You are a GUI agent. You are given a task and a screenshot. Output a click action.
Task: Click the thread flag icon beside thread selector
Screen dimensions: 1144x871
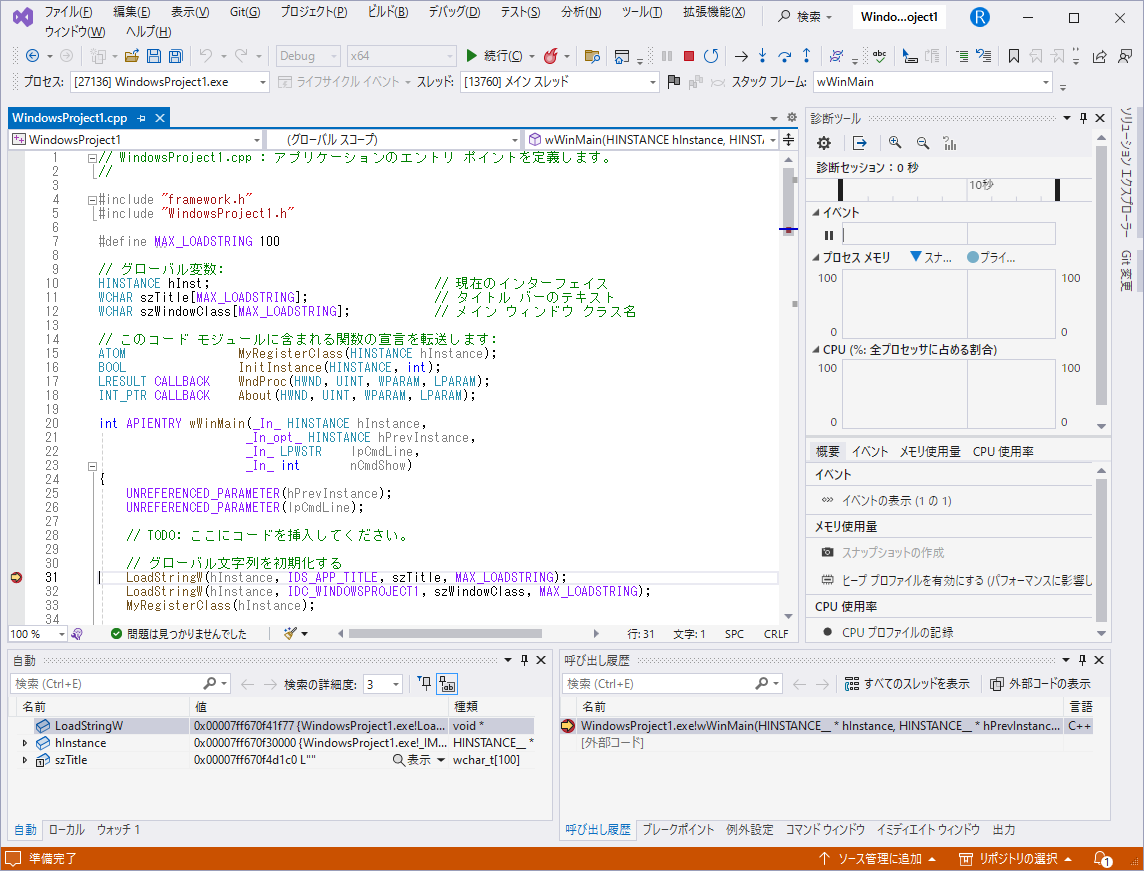click(674, 82)
